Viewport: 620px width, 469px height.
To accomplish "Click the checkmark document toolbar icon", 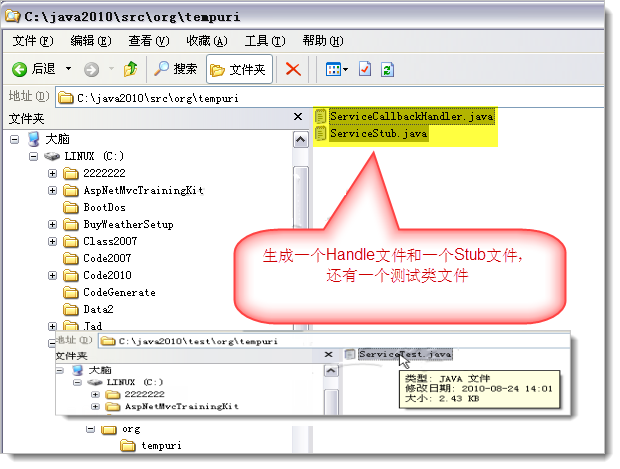I will 365,69.
